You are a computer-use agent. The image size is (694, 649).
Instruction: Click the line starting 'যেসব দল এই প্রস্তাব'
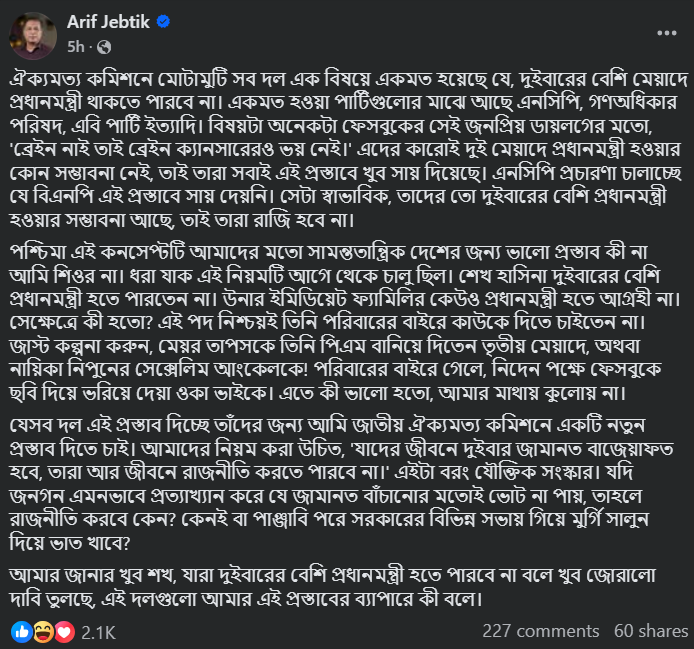tap(327, 425)
